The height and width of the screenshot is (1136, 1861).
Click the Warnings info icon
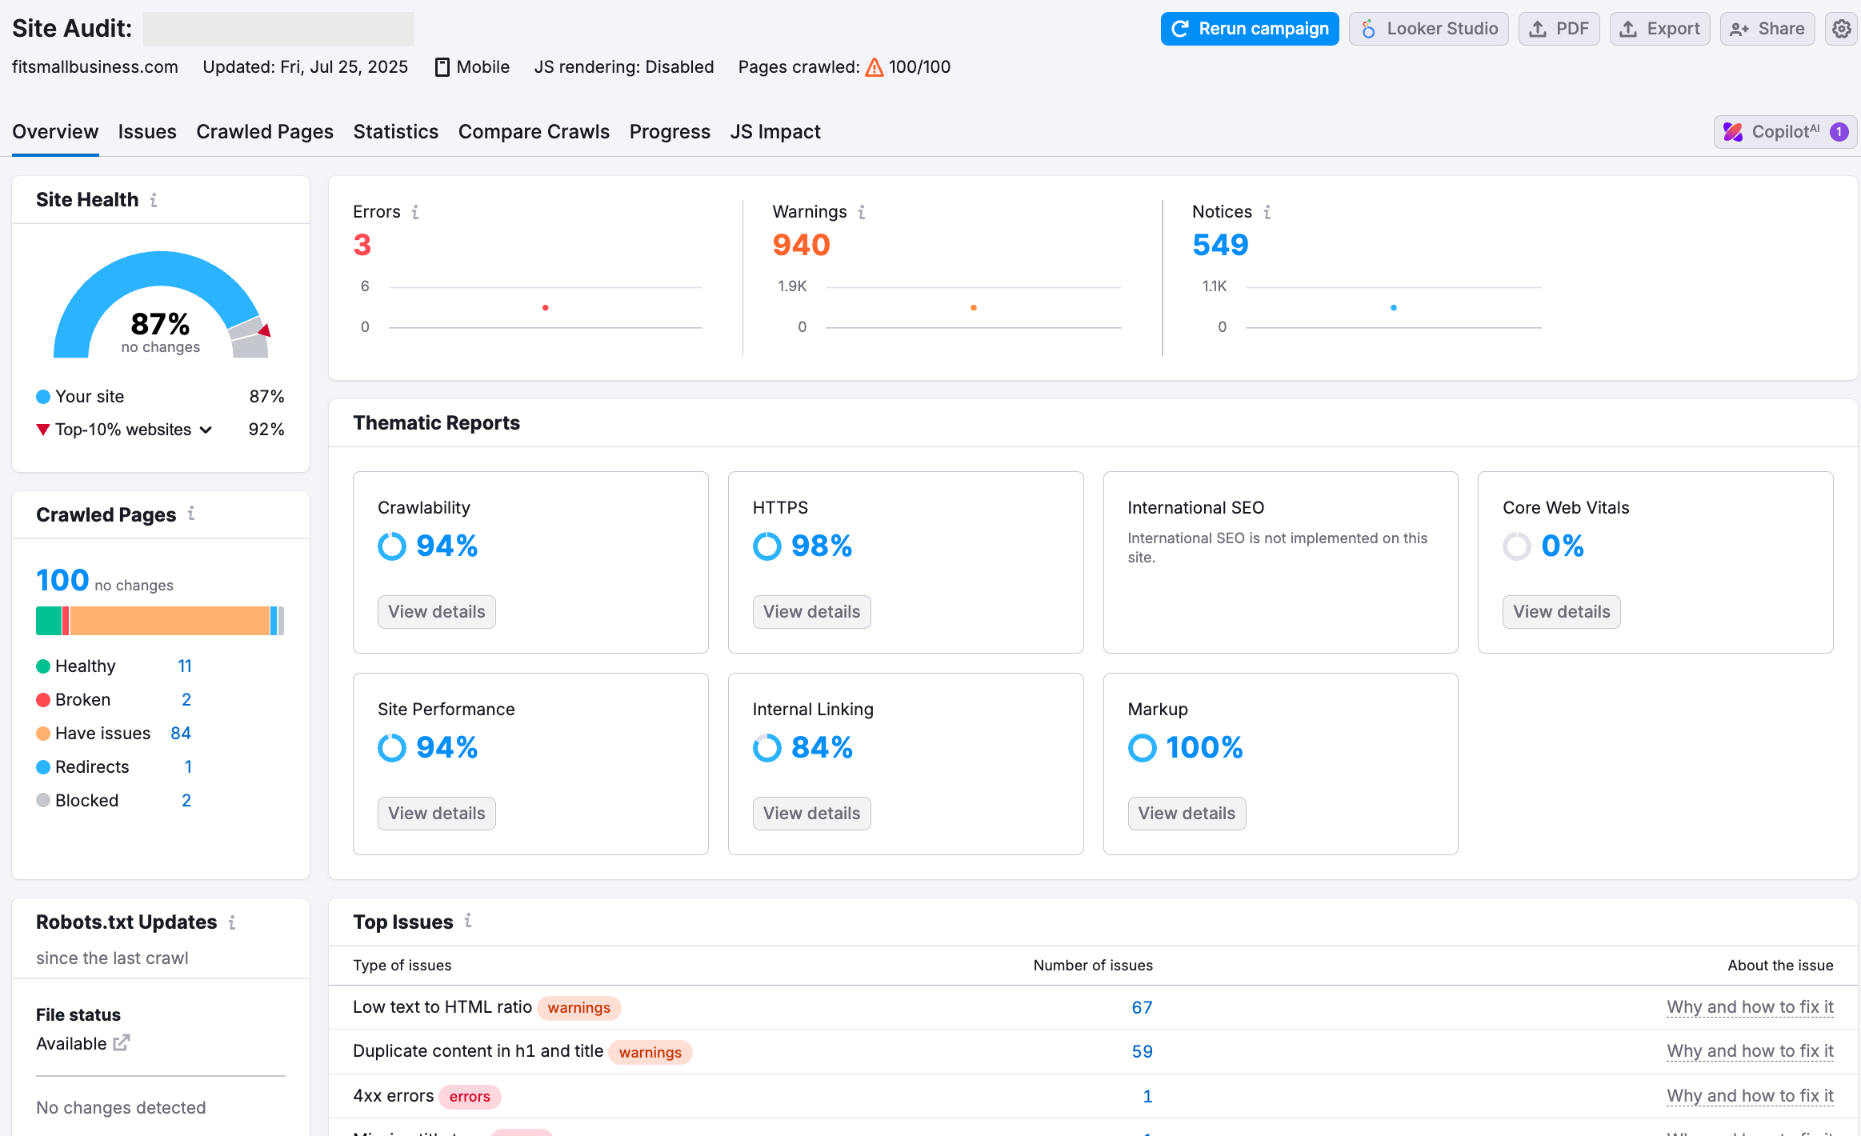pyautogui.click(x=861, y=212)
